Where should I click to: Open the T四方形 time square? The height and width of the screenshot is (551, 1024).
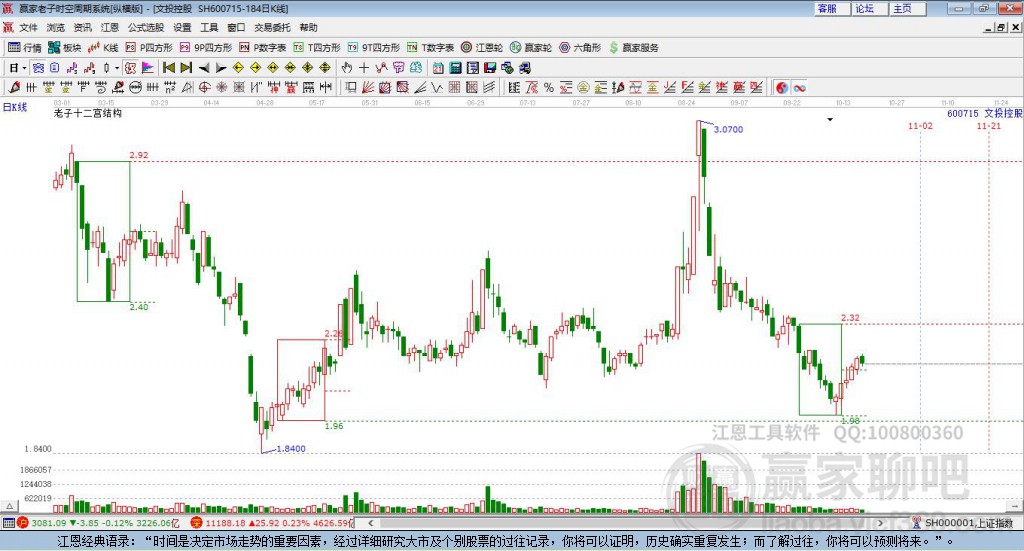click(317, 48)
